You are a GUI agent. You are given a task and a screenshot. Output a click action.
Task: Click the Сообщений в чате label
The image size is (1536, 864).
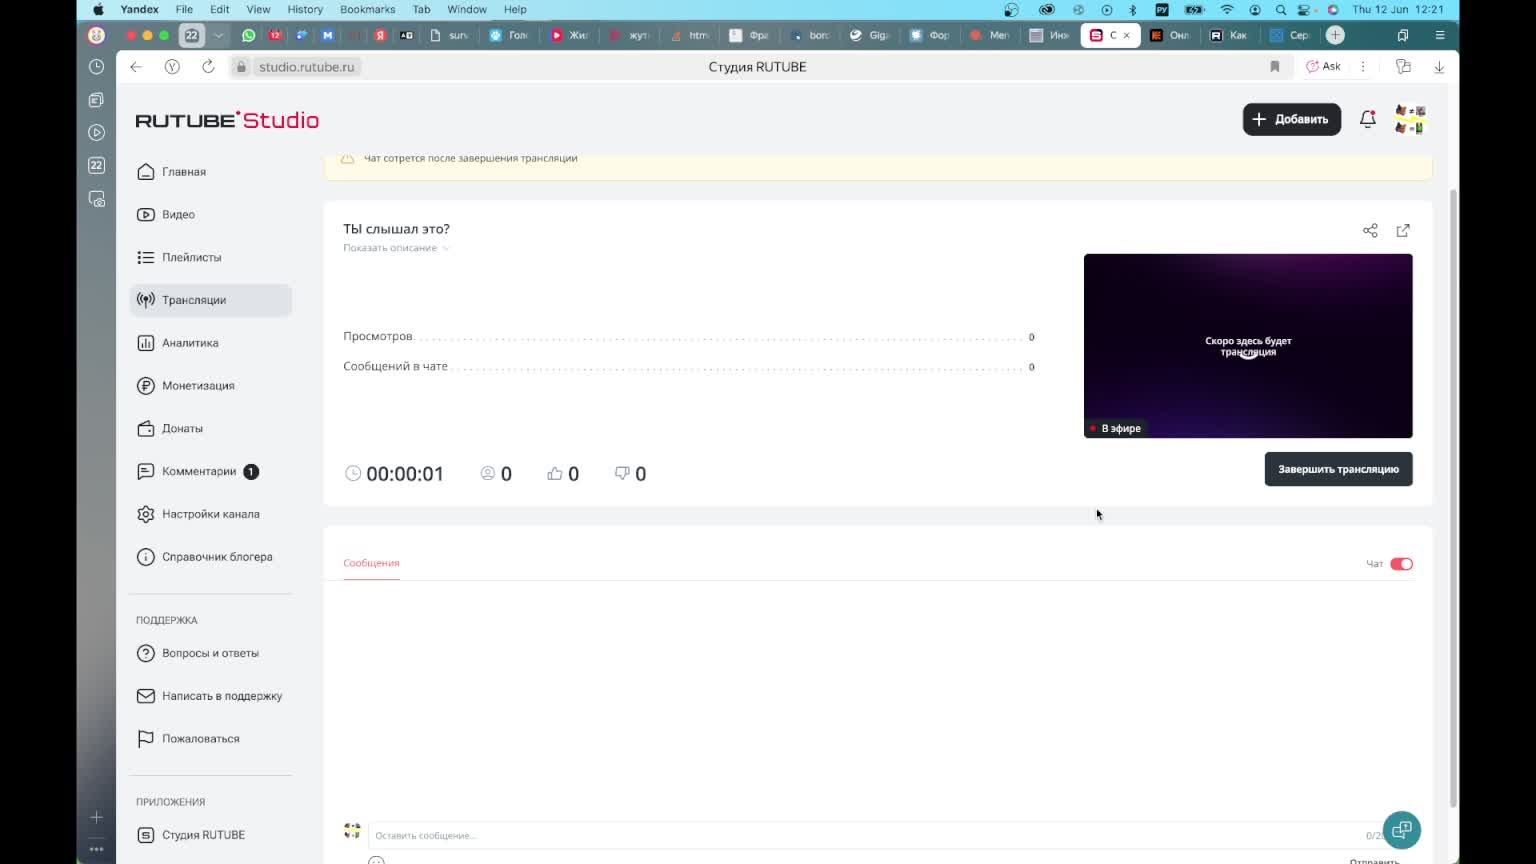click(x=395, y=366)
